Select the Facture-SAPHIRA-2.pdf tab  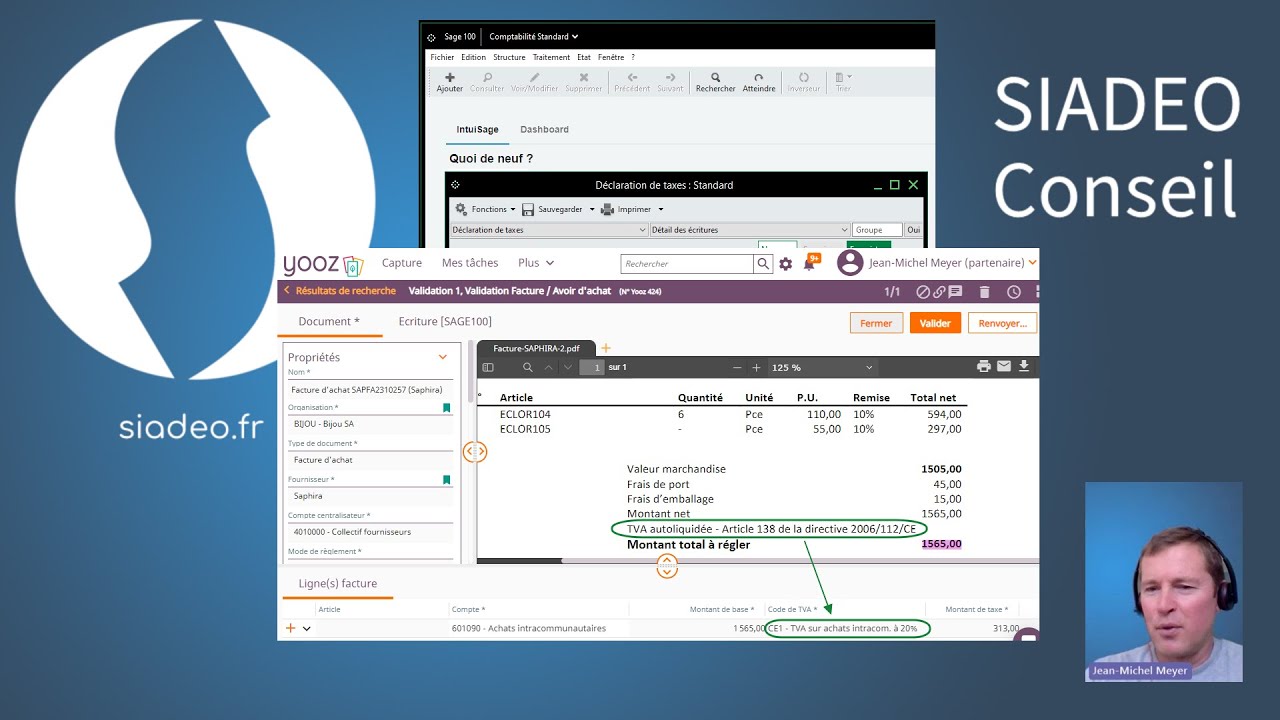pyautogui.click(x=536, y=348)
